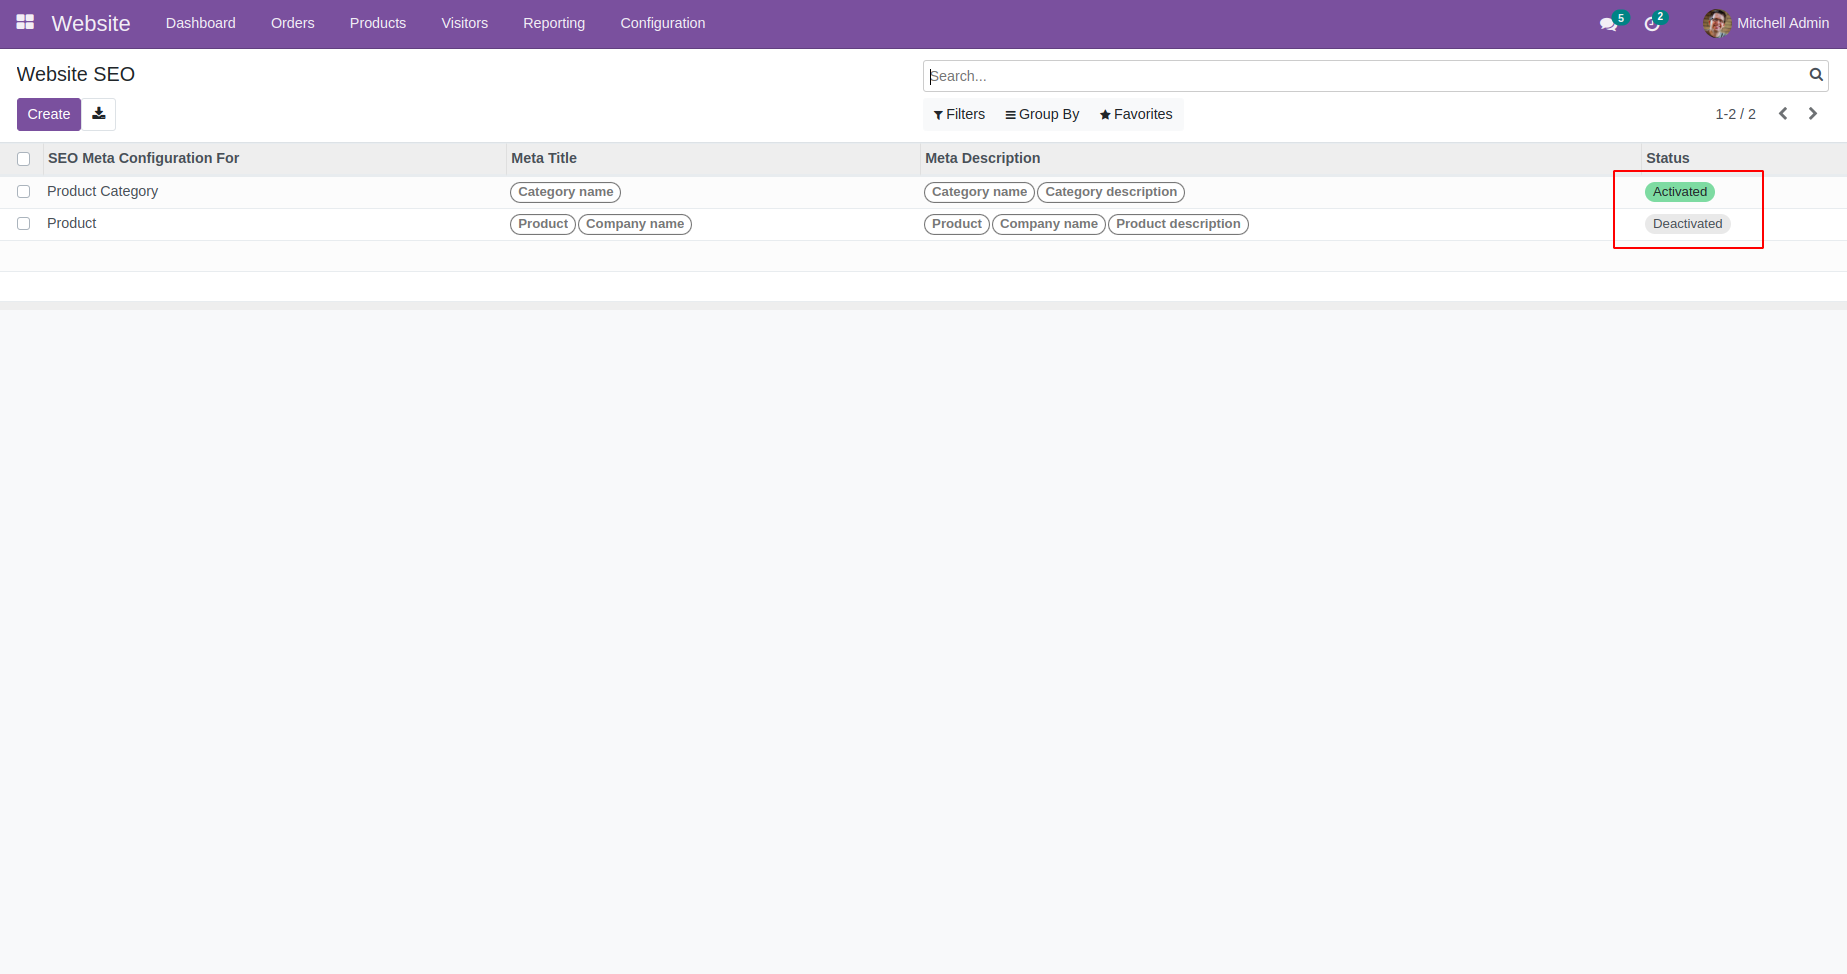Click Mitchell Admin avatar picture

pyautogui.click(x=1717, y=23)
